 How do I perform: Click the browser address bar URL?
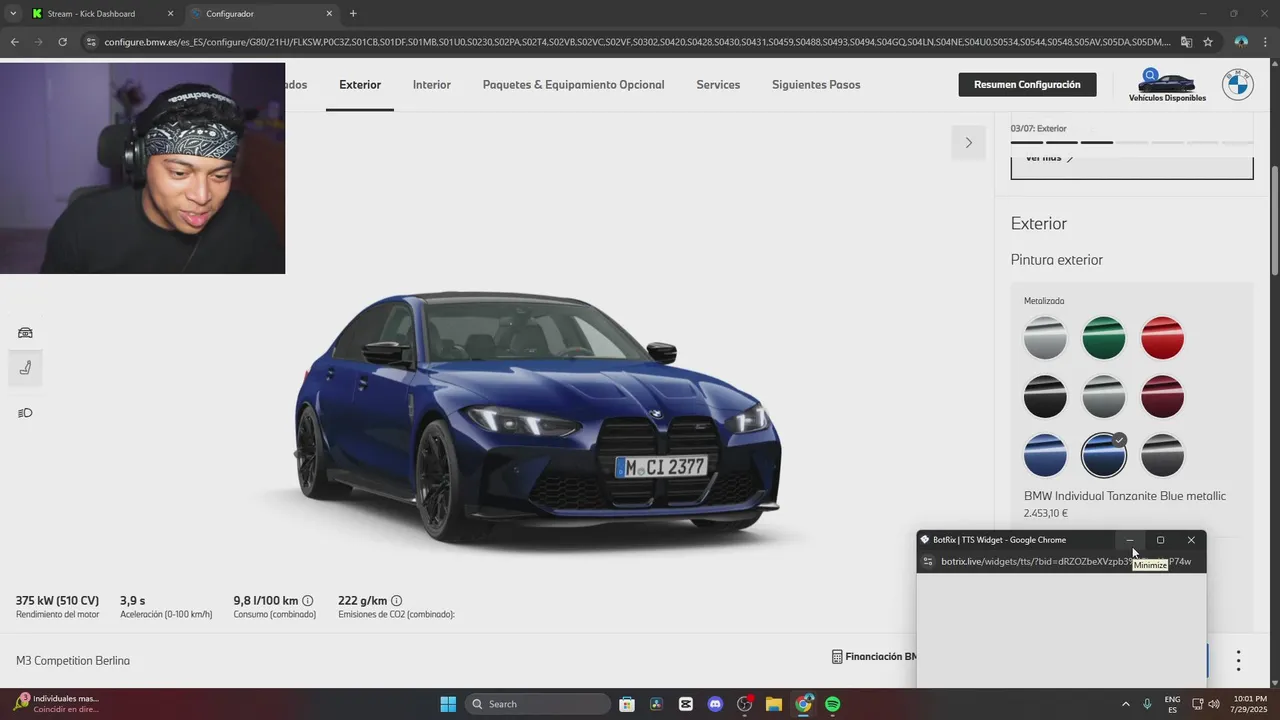636,42
